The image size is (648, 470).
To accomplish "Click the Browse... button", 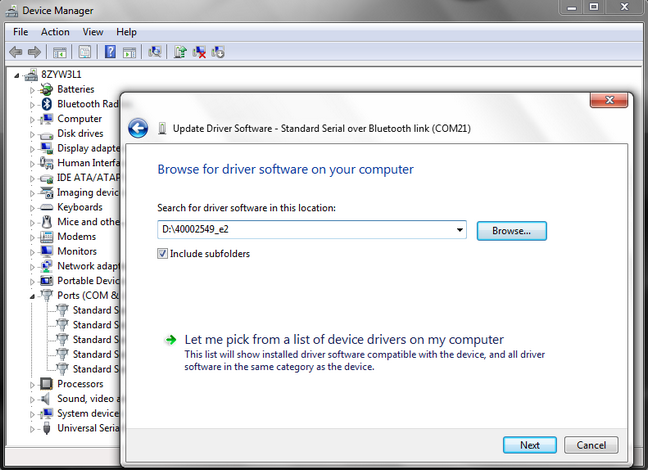I will pyautogui.click(x=511, y=231).
